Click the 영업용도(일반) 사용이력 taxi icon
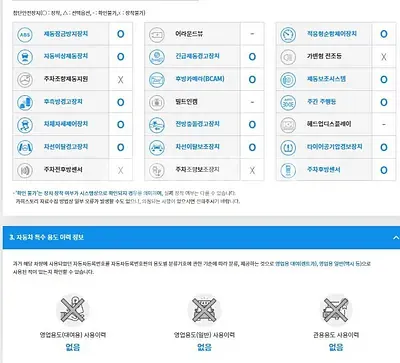Image resolution: width=400 pixels, height=363 pixels. click(204, 310)
